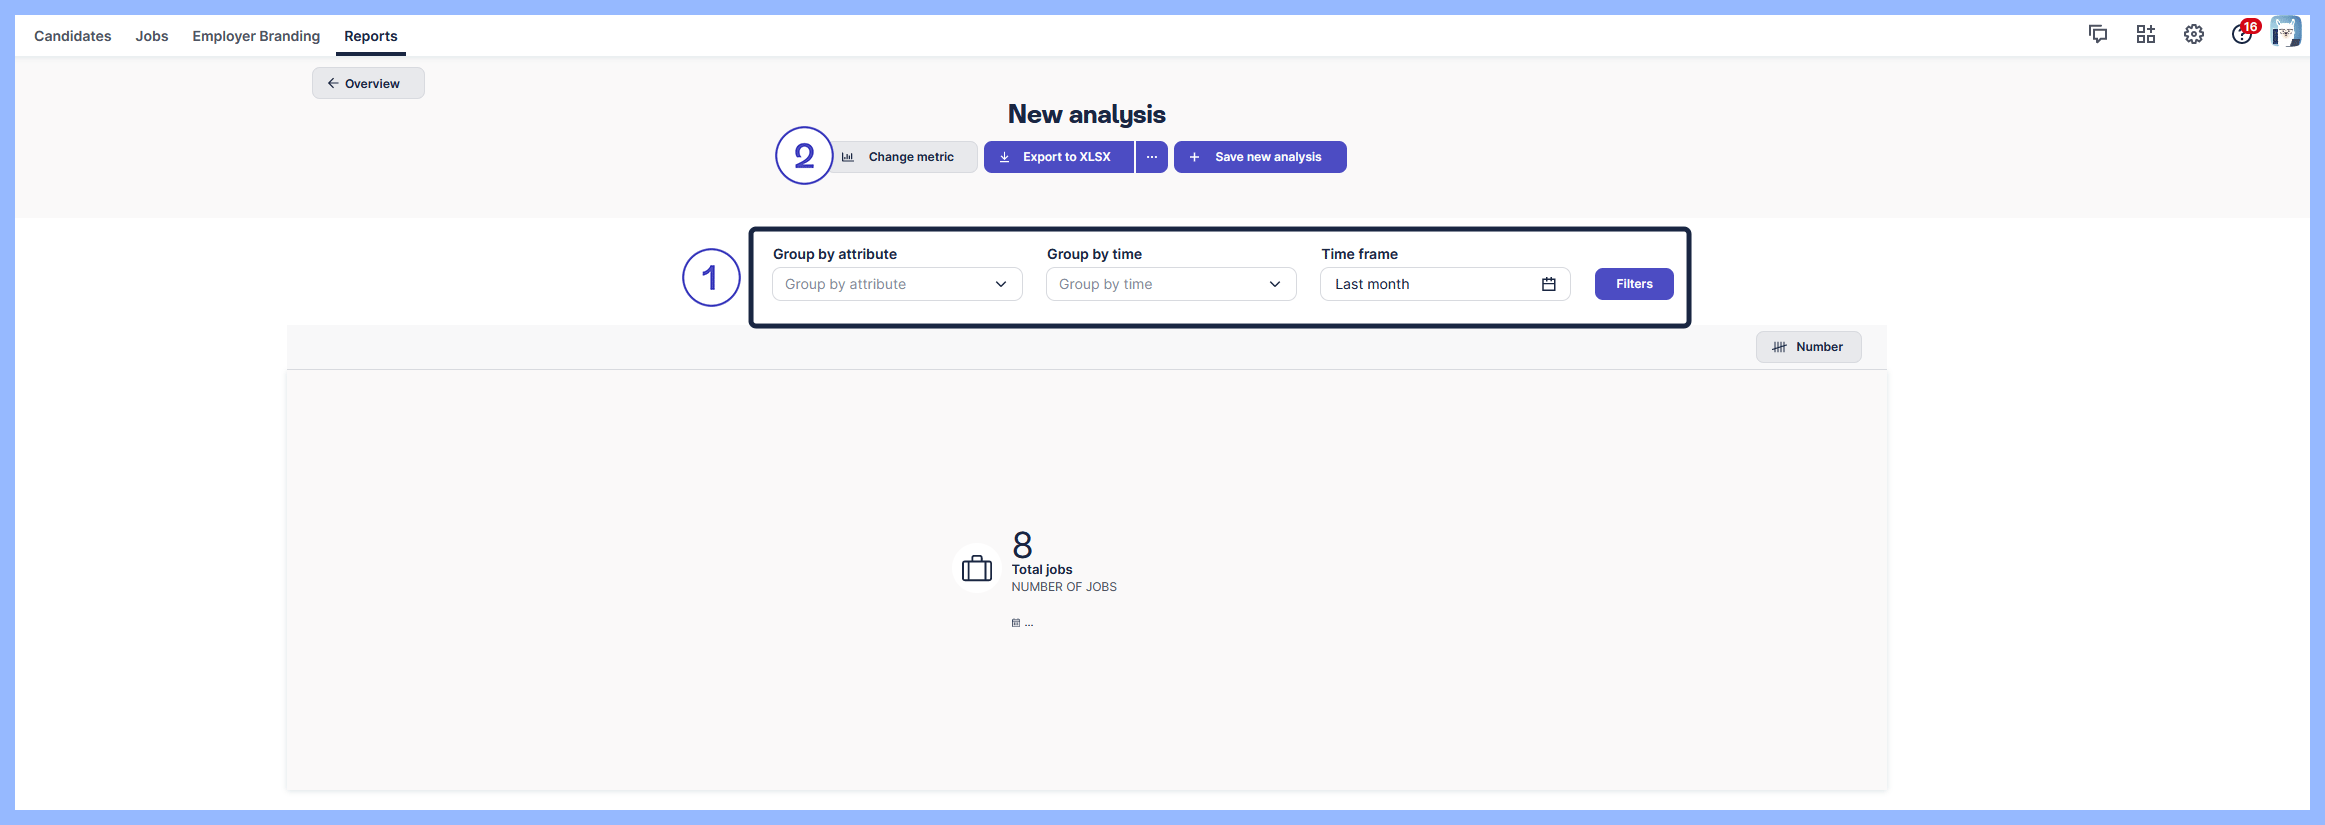Click Save new analysis button

click(1259, 157)
